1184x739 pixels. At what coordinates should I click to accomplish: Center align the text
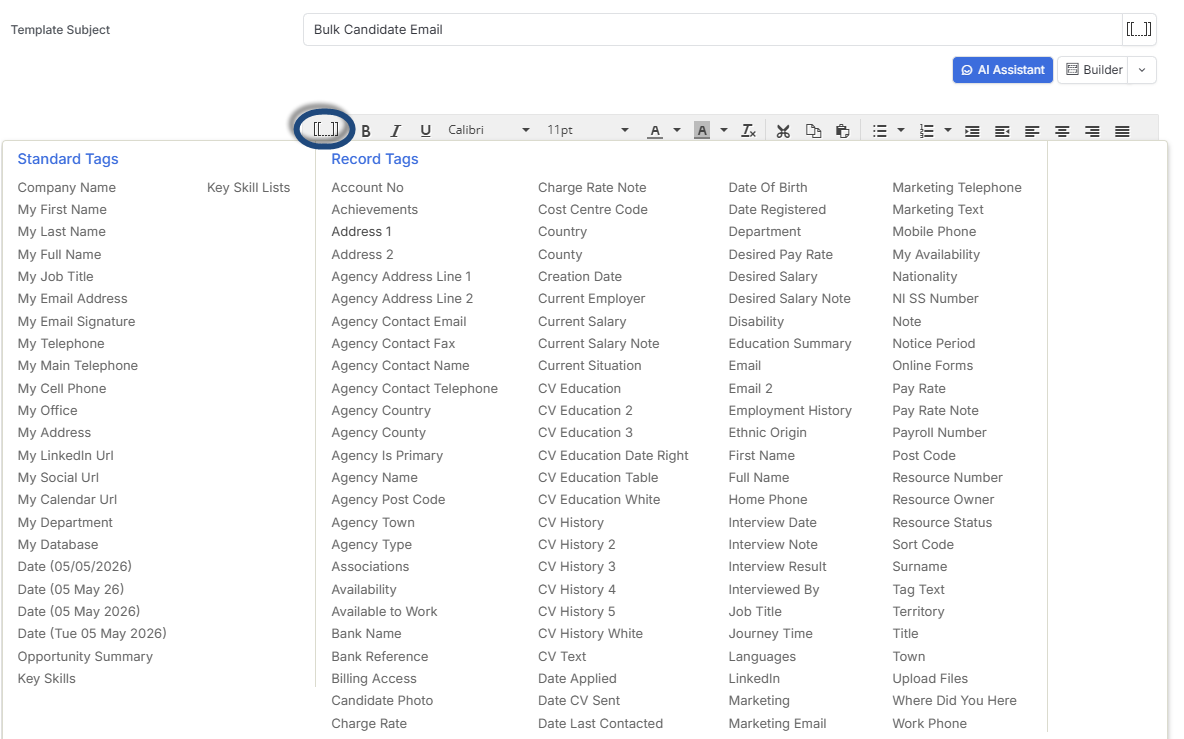point(1062,131)
